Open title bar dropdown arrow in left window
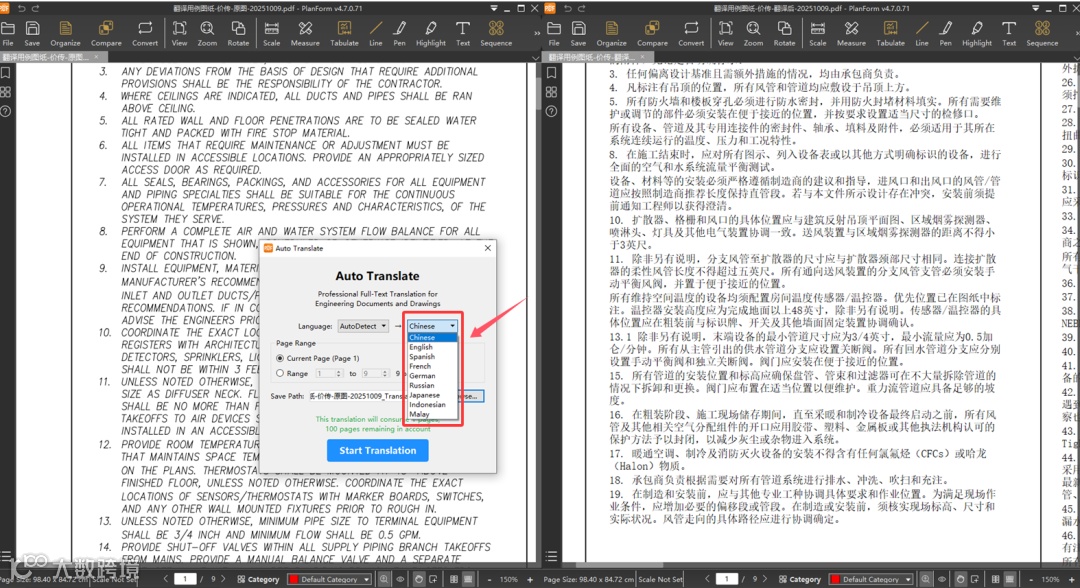 pyautogui.click(x=494, y=8)
